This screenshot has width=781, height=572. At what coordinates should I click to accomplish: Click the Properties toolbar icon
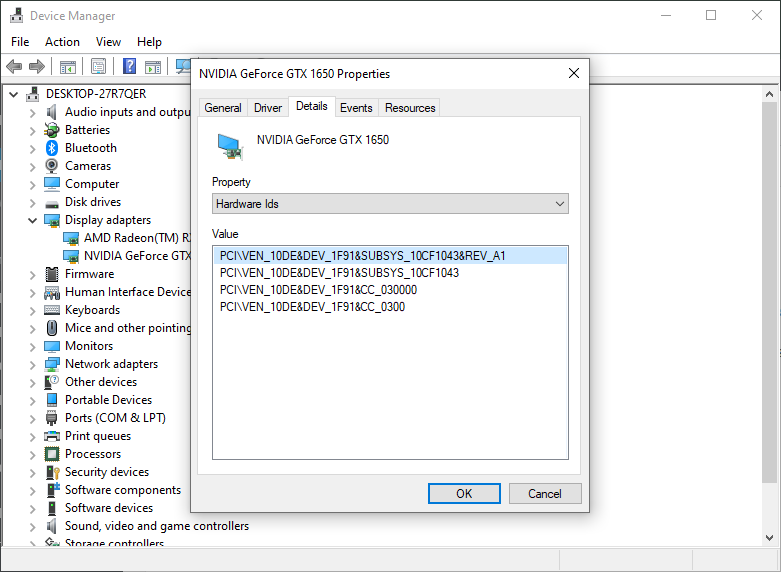tap(99, 67)
